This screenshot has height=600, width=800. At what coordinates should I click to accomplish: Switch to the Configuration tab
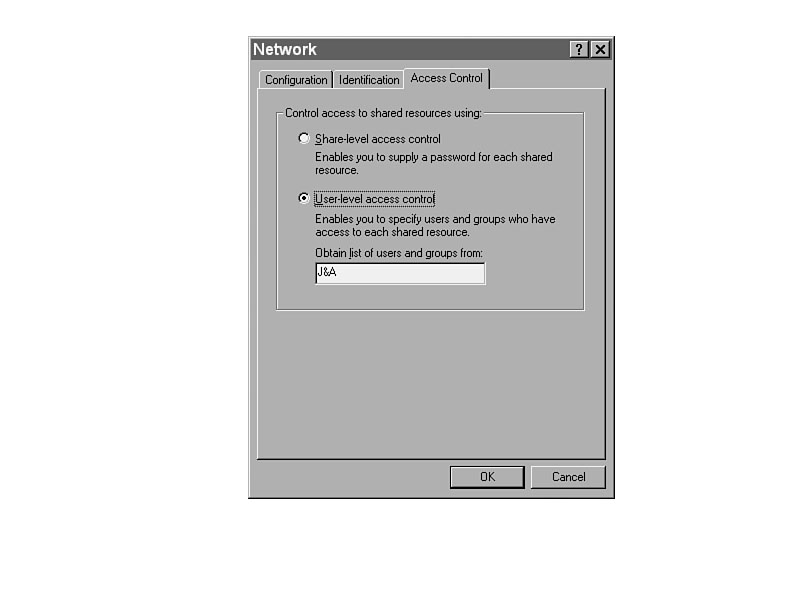pos(296,80)
